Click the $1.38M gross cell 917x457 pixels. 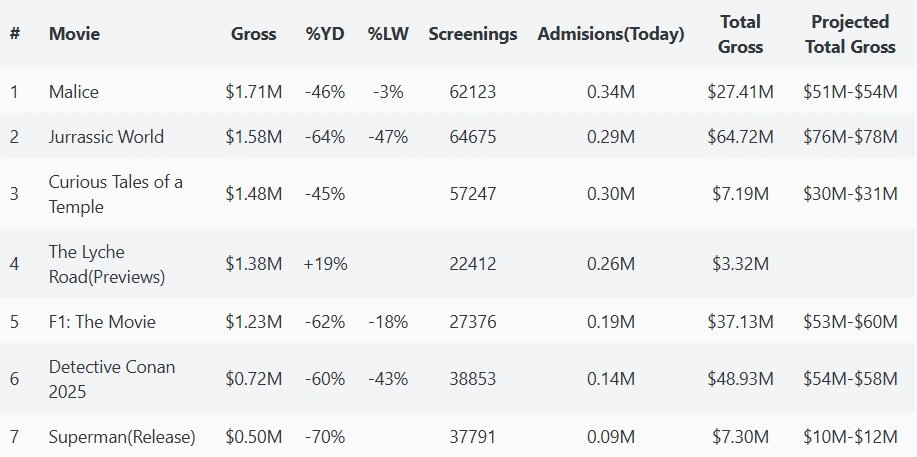click(254, 264)
